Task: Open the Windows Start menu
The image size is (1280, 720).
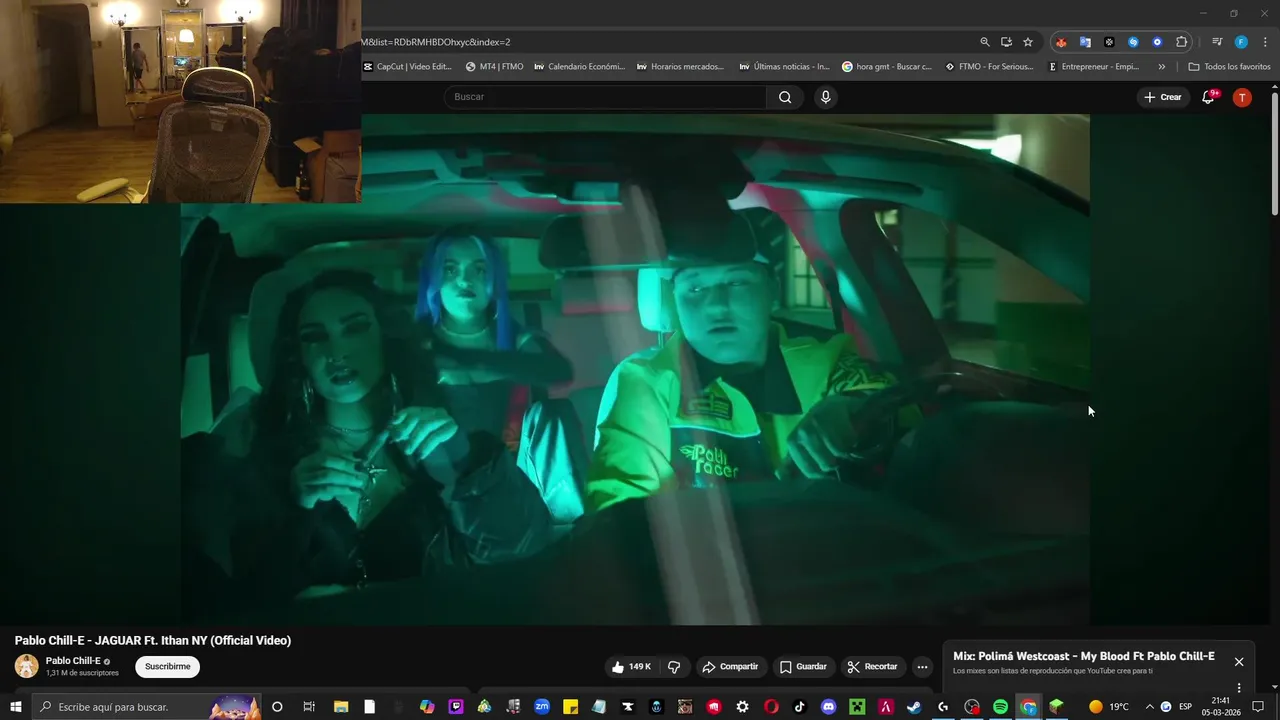Action: click(15, 707)
